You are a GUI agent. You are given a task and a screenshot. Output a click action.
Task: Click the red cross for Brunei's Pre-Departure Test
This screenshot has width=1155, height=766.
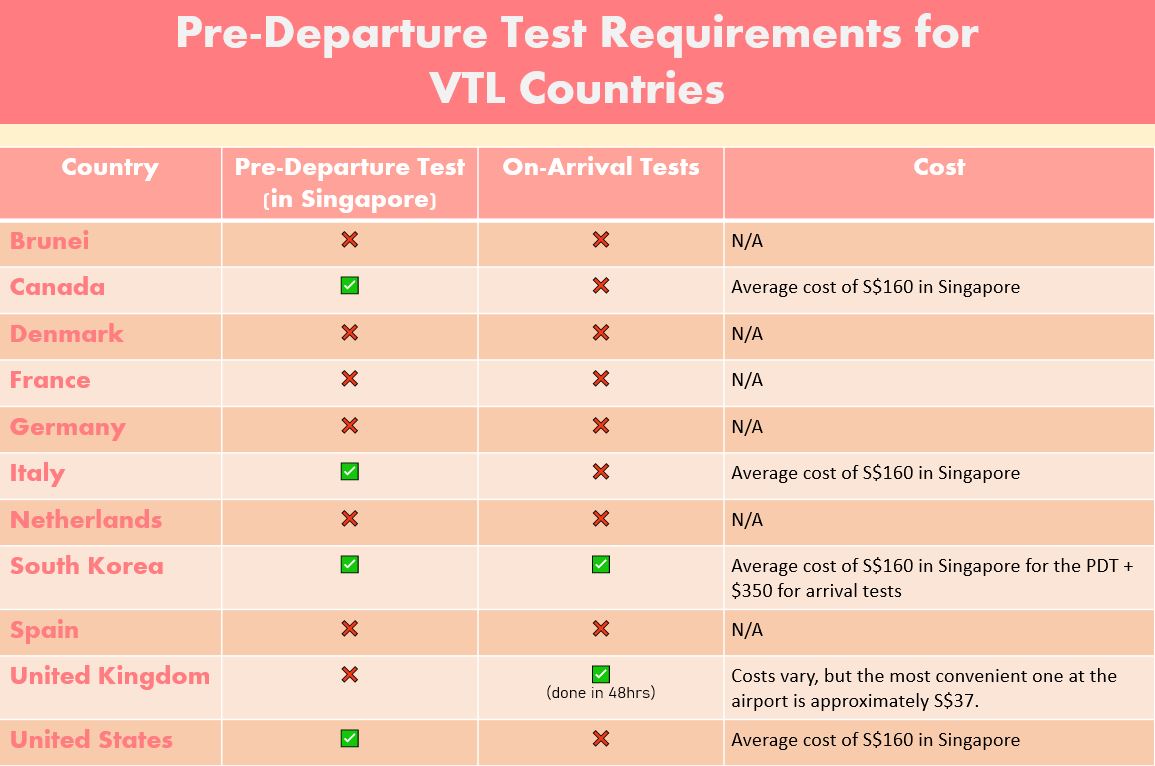pos(349,240)
